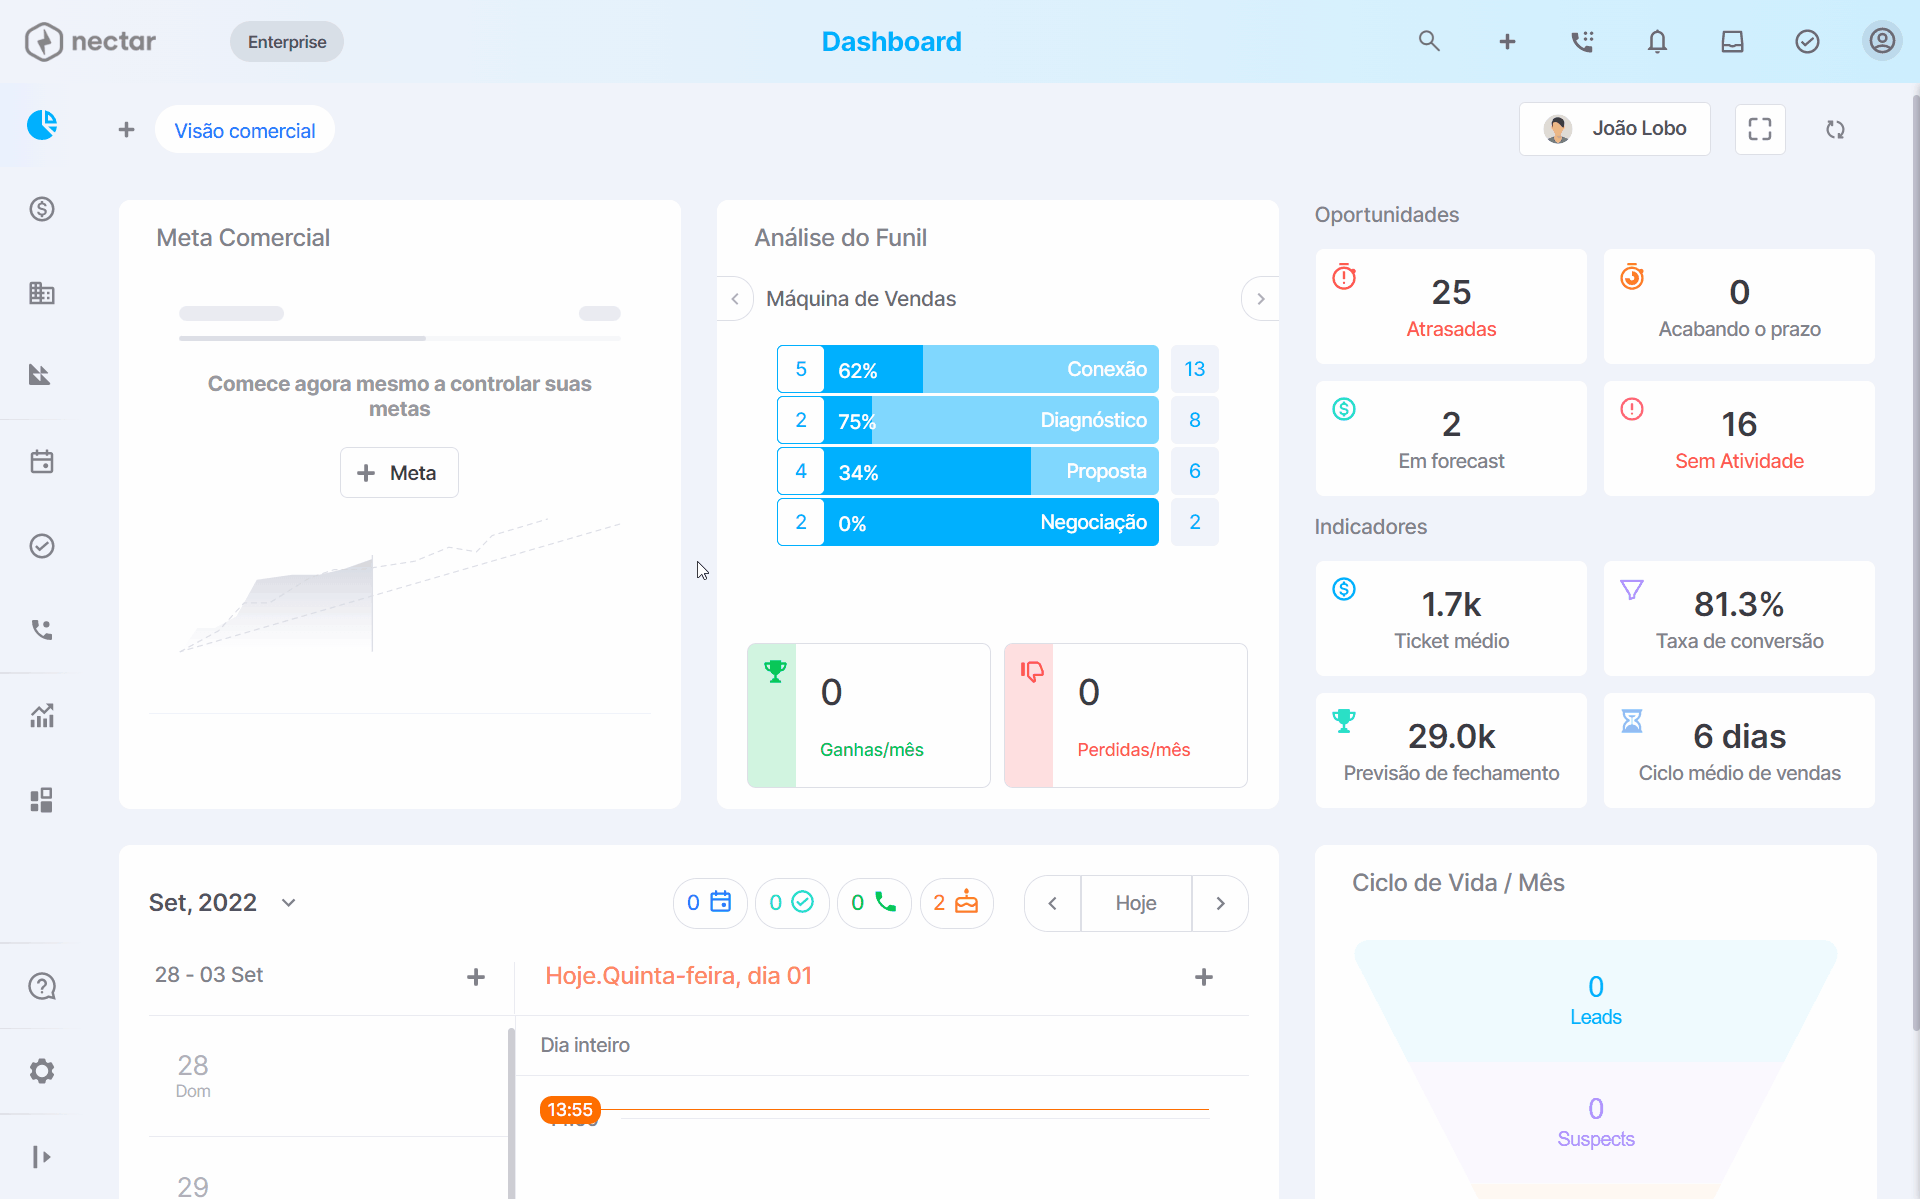Screen dimensions: 1920x1200
Task: Open the João Lobo user selector
Action: tap(1615, 129)
